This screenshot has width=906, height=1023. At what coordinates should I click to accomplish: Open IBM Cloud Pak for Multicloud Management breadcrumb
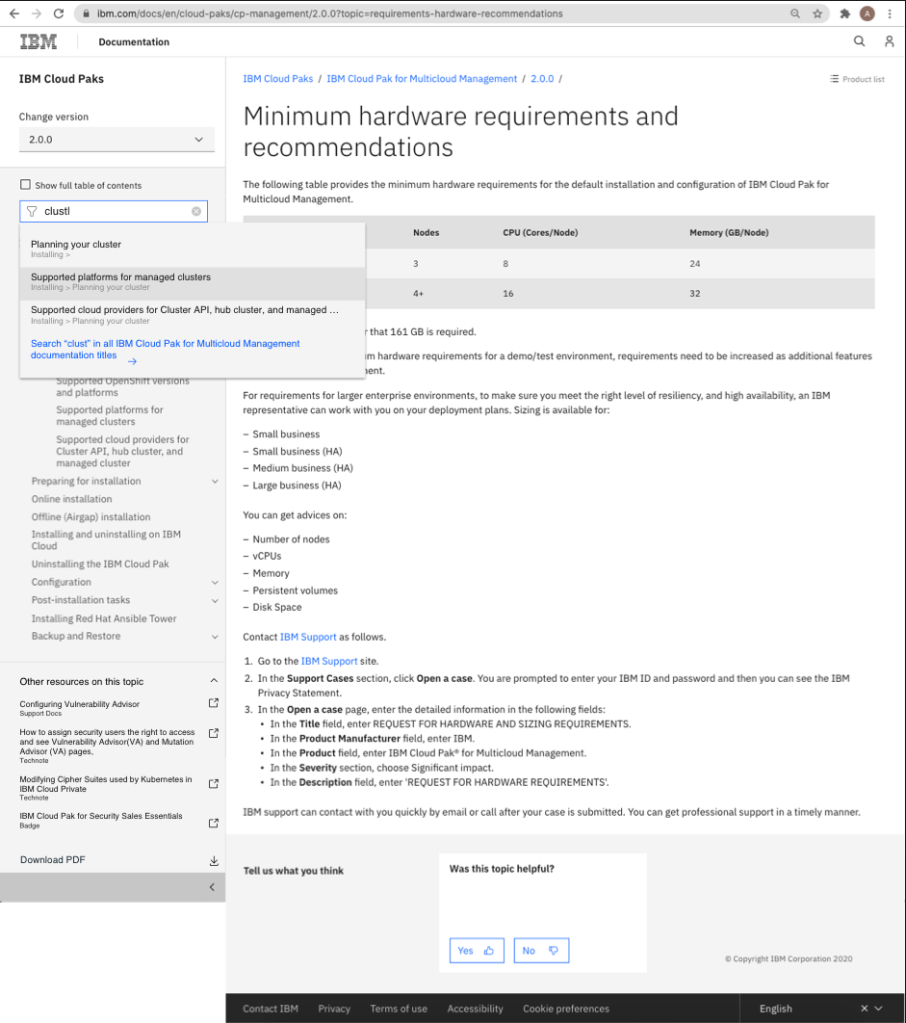pyautogui.click(x=422, y=79)
